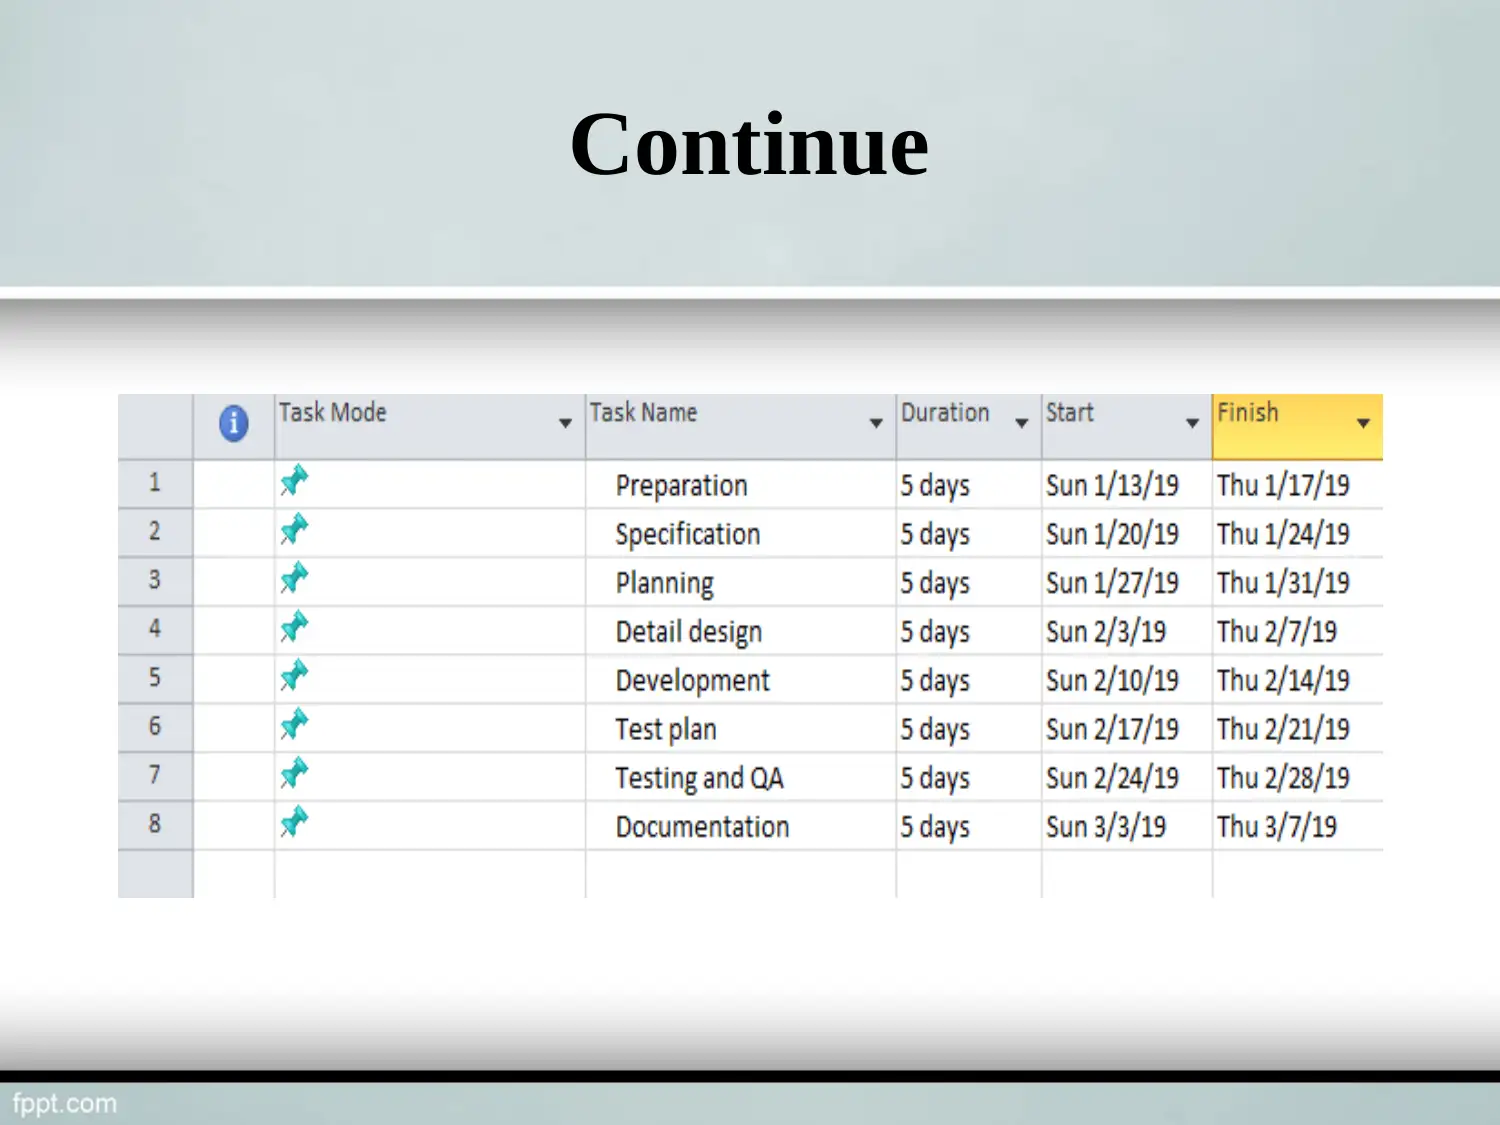1500x1125 pixels.
Task: Click the pin icon in Preparation row
Action: [x=294, y=481]
